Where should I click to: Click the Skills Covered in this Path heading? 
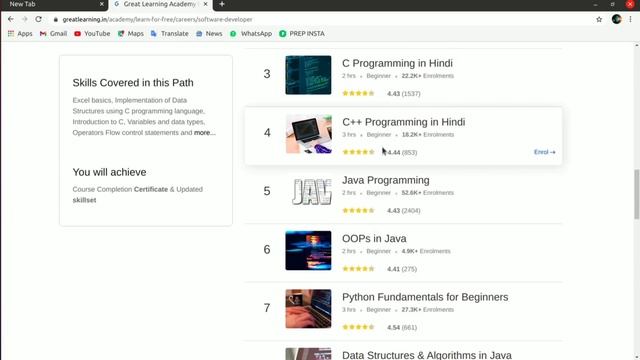point(133,82)
